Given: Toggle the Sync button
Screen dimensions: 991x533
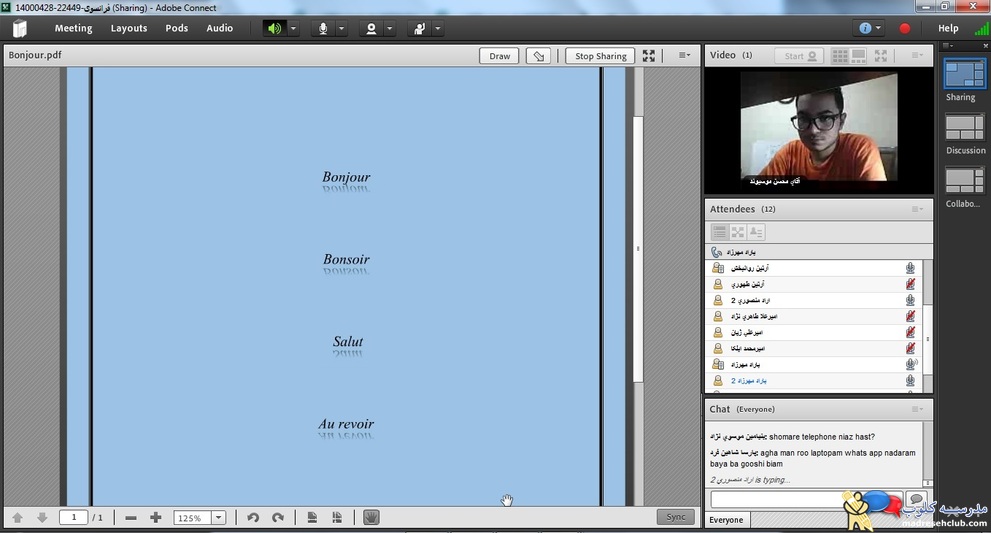Looking at the screenshot, I should click(676, 517).
